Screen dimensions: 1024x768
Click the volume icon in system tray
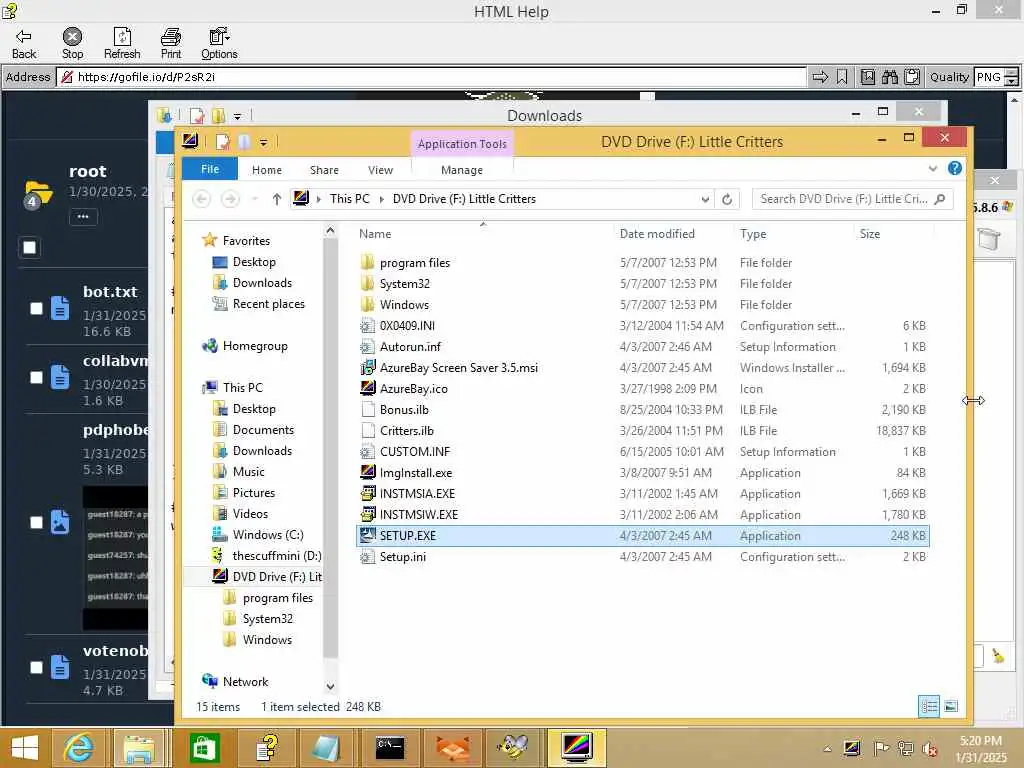pos(929,749)
